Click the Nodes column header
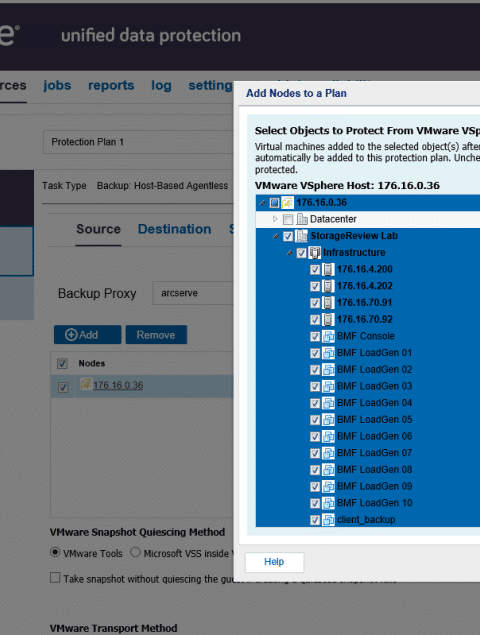This screenshot has width=480, height=635. point(92,363)
